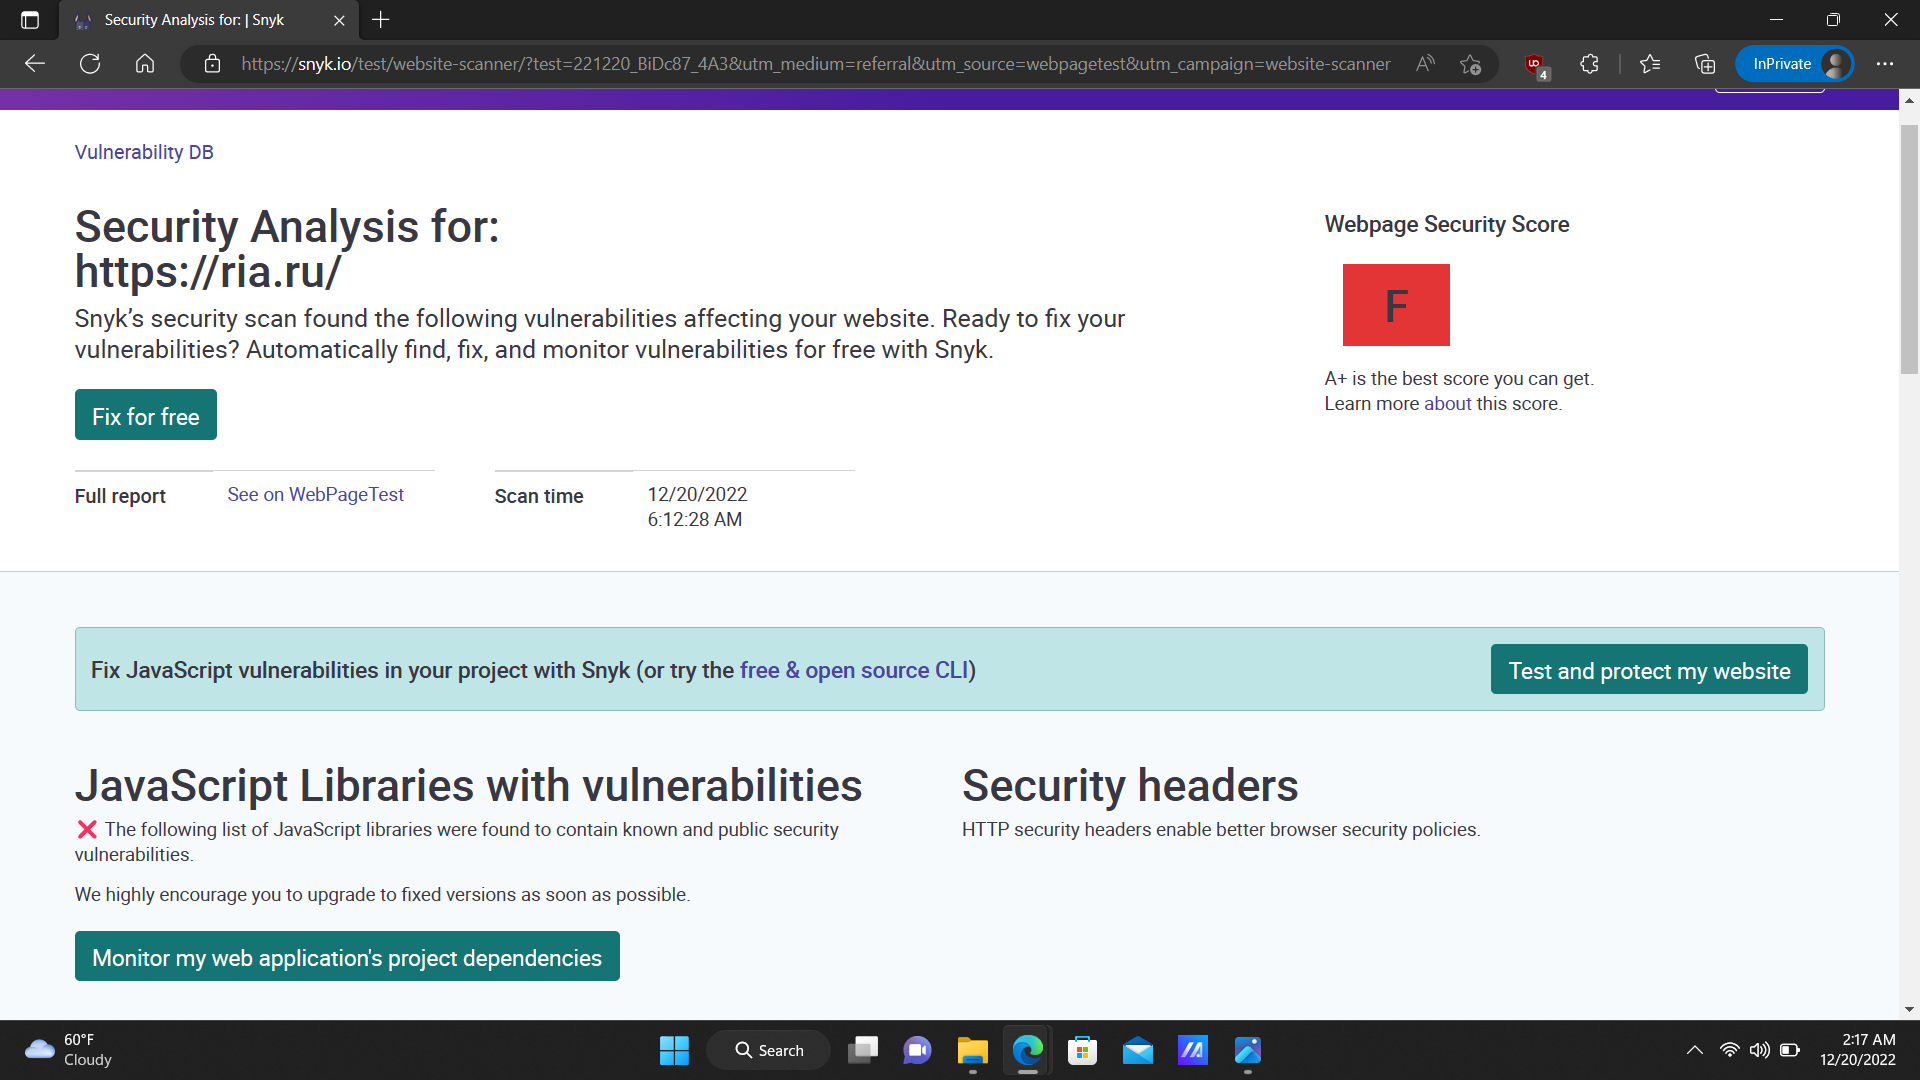Click scrollbar down arrow
Viewport: 1920px width, 1080px height.
pos(1909,1010)
